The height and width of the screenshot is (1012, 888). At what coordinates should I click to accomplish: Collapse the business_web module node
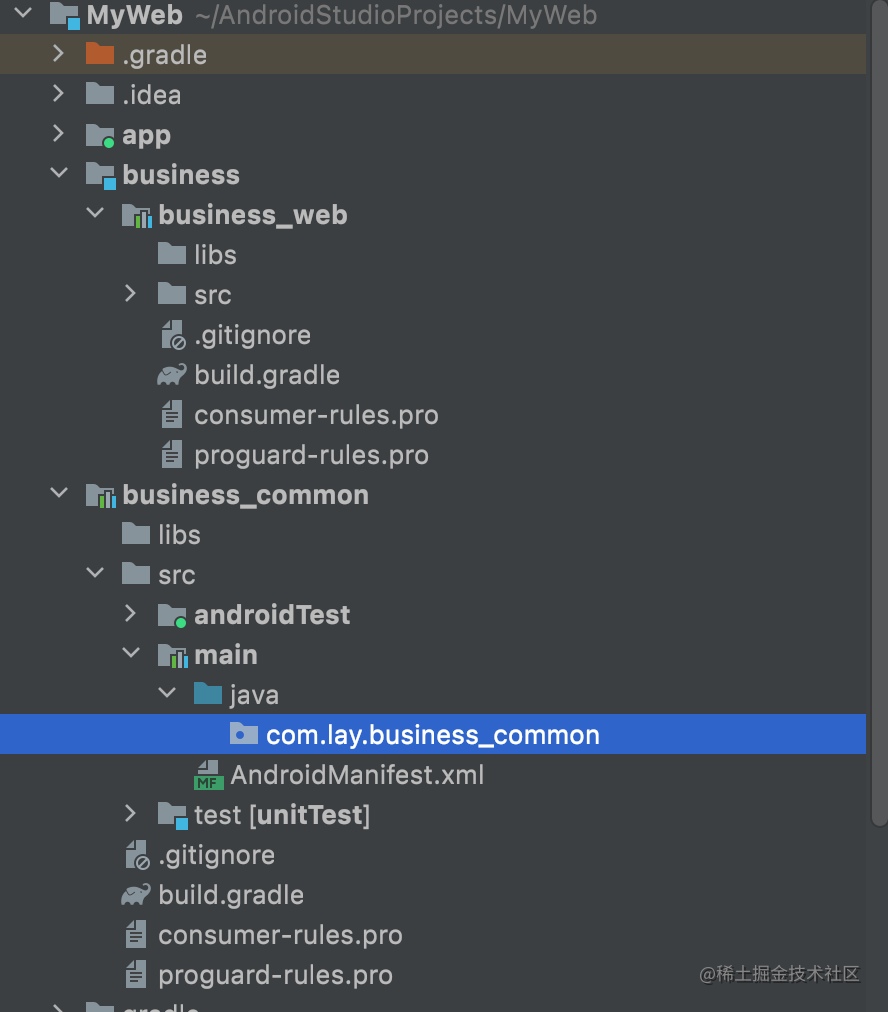(96, 214)
